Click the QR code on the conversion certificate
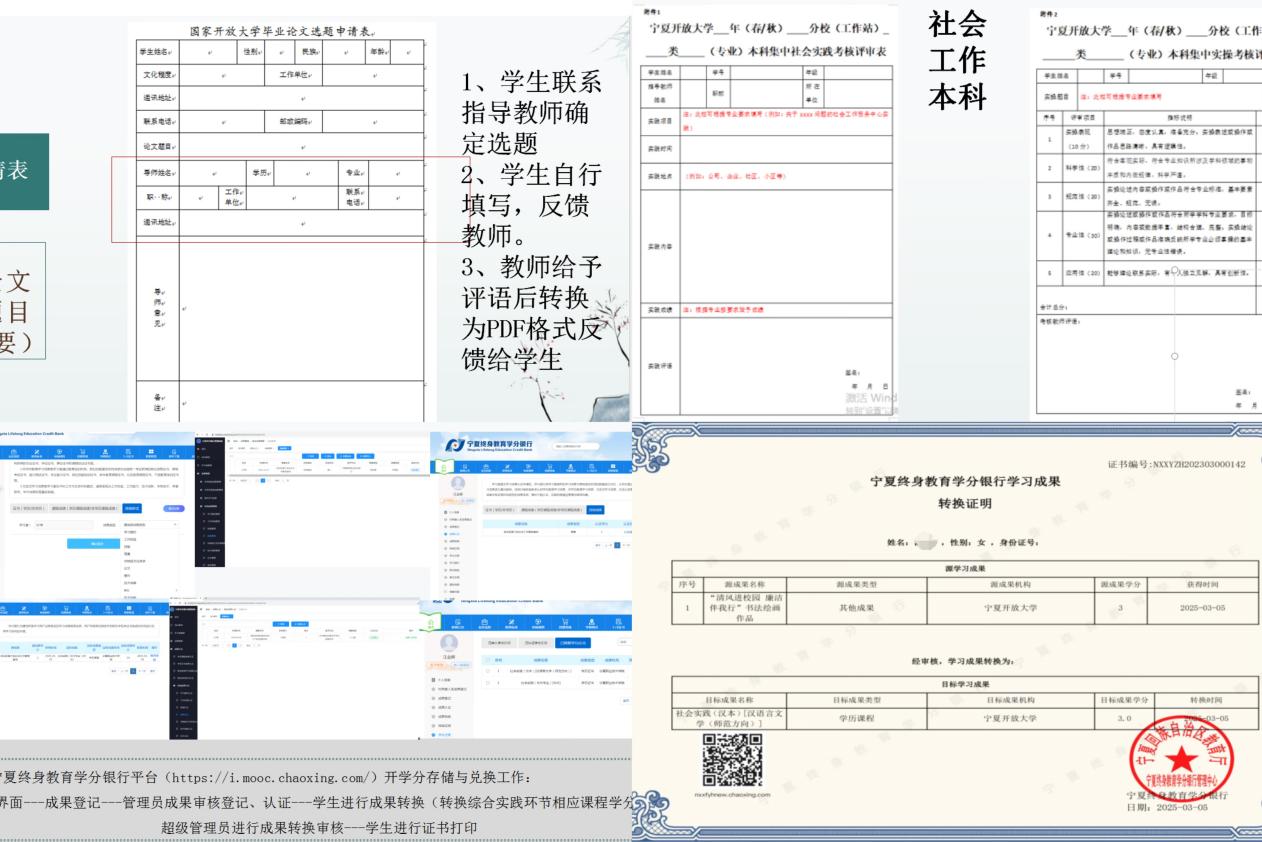The image size is (1262, 842). point(734,760)
